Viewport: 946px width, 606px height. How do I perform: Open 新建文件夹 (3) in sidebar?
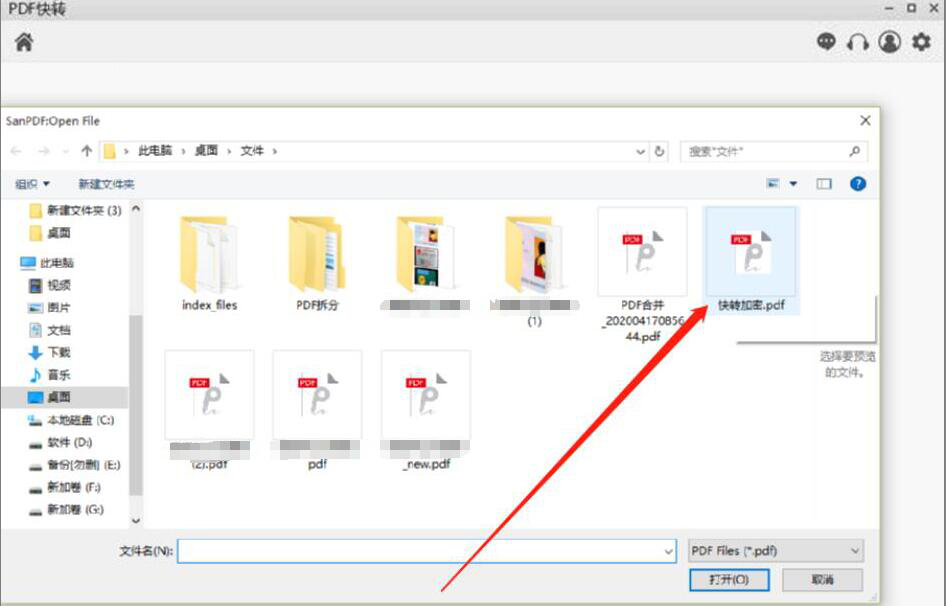pyautogui.click(x=75, y=210)
